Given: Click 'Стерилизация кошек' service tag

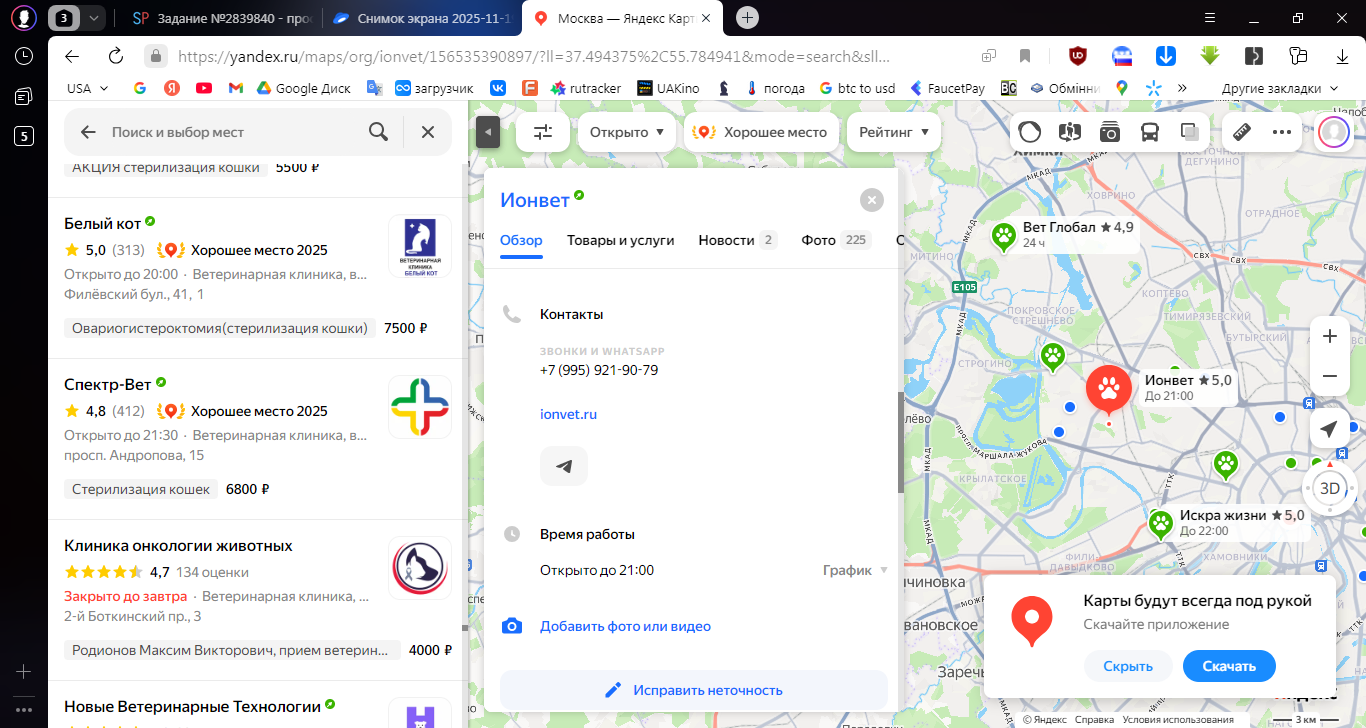Looking at the screenshot, I should [142, 489].
